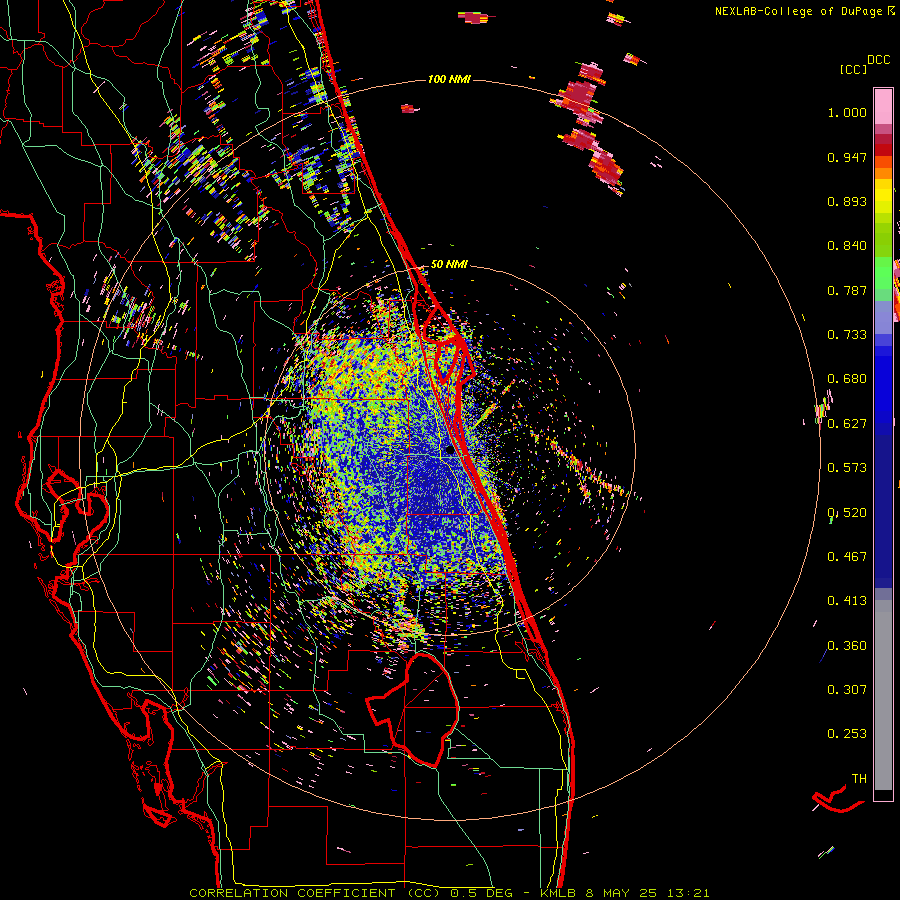
Task: Click the 0.947 color scale value
Action: point(847,157)
